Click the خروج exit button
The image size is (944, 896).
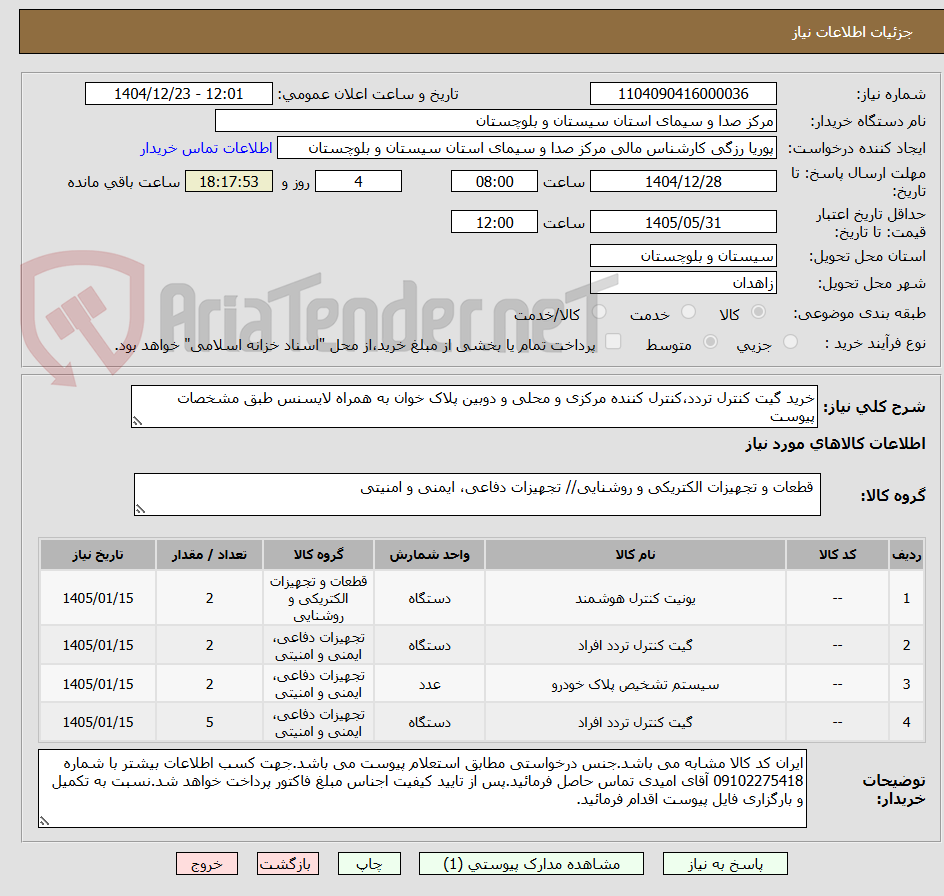coord(206,863)
